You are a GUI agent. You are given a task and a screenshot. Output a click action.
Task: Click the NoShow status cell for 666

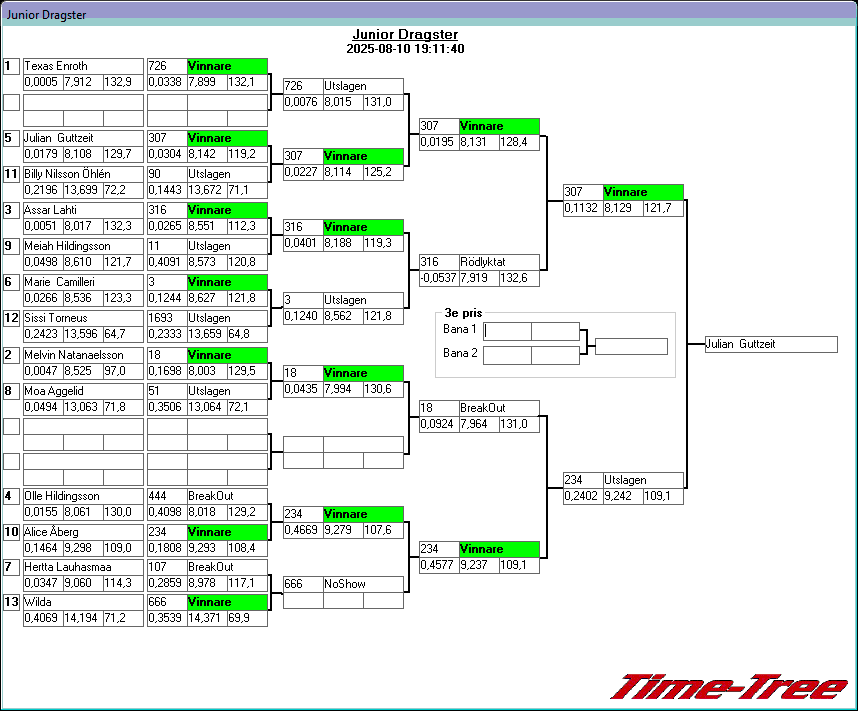pos(363,584)
